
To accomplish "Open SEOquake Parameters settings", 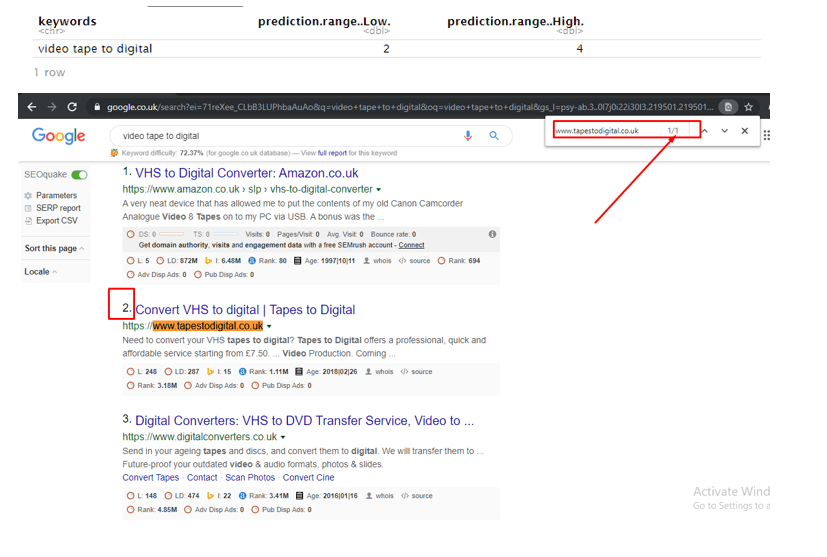I will coord(51,195).
